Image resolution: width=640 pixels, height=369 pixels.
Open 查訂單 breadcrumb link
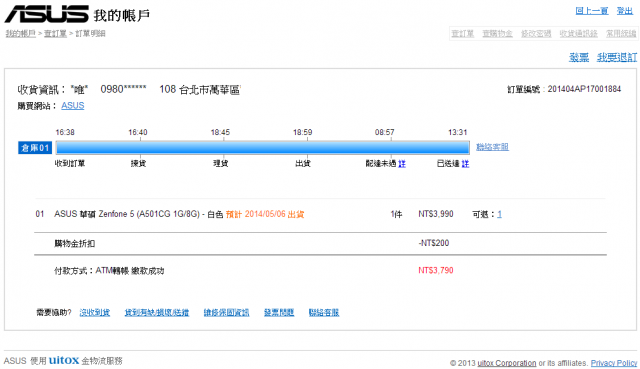coord(55,33)
